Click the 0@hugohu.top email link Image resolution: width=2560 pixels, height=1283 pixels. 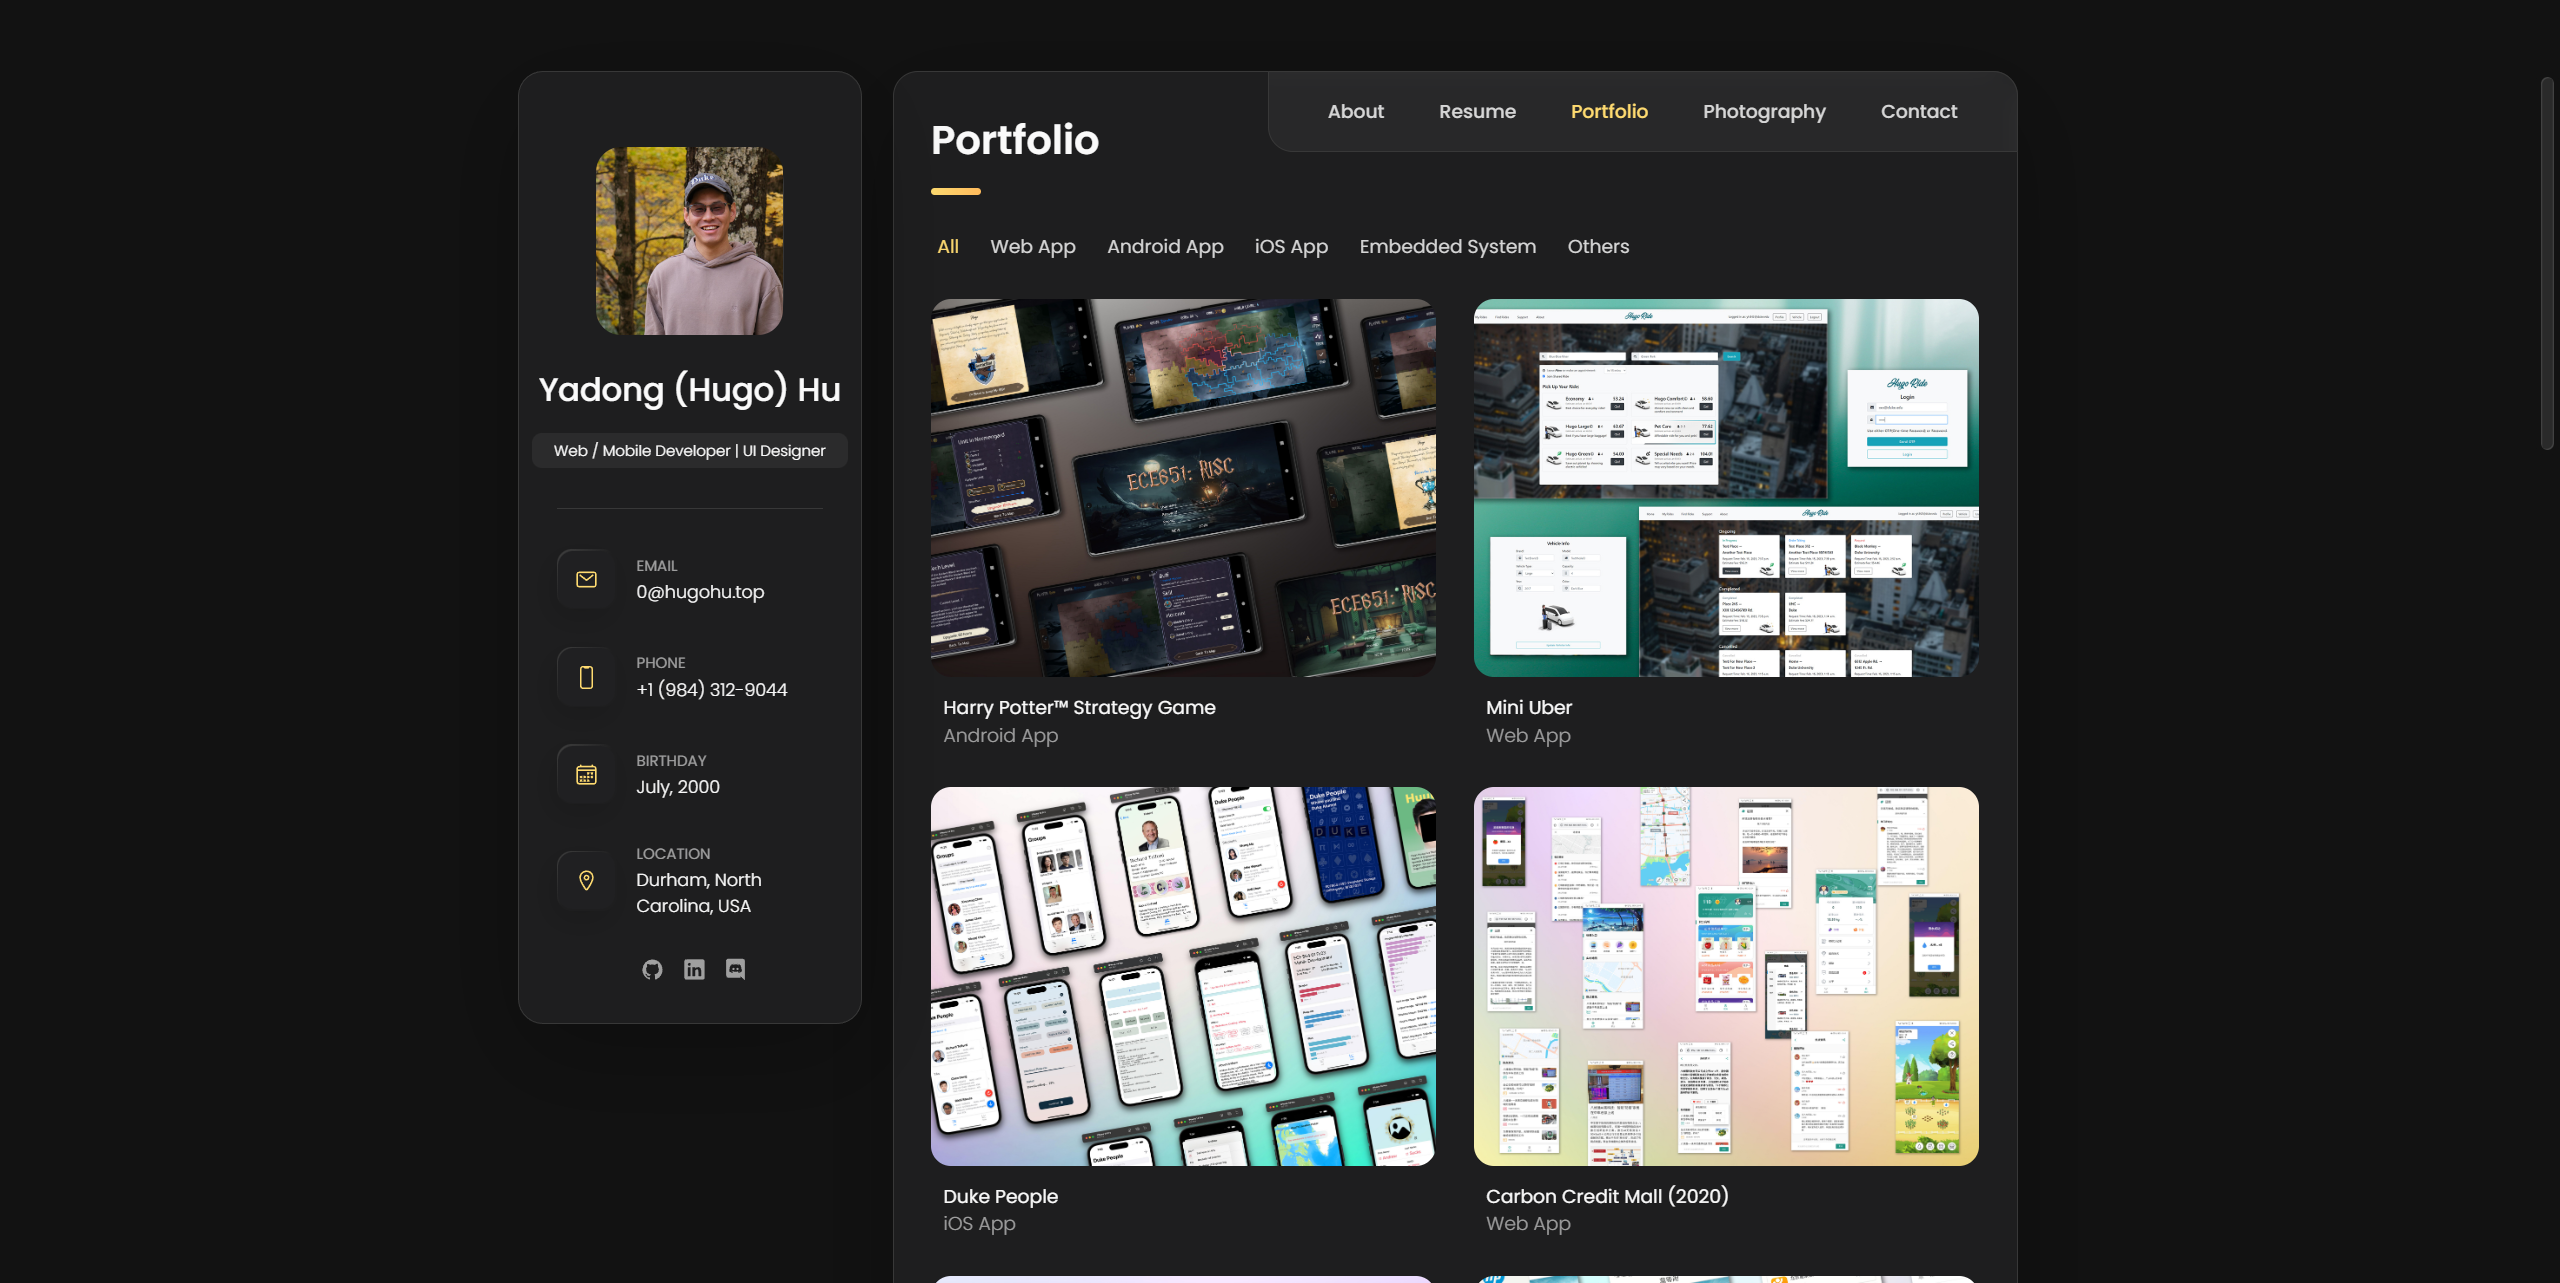pos(700,592)
